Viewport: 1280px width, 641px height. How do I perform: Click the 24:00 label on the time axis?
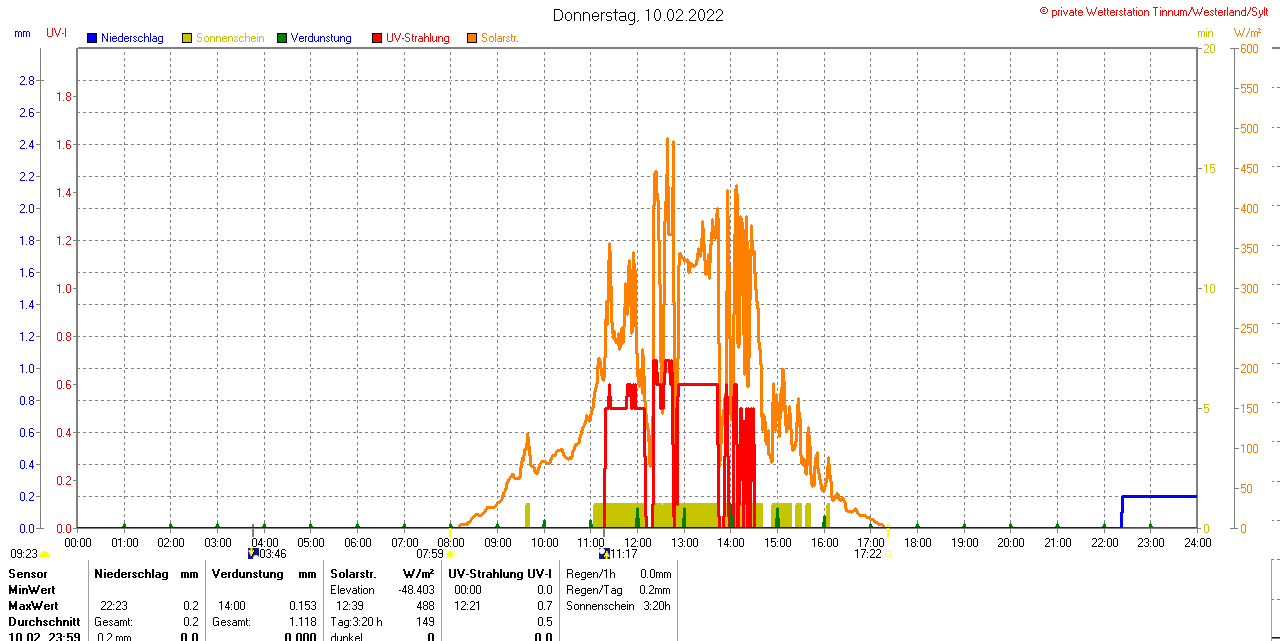(1197, 542)
